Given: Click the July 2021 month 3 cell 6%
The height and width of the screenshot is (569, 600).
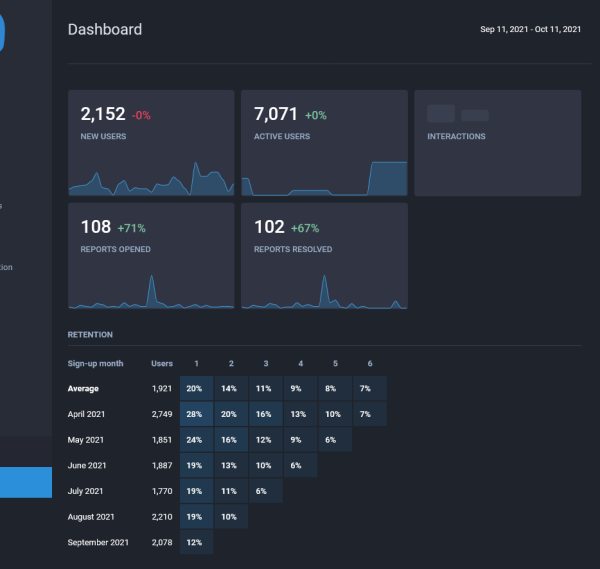Looking at the screenshot, I should (x=266, y=491).
